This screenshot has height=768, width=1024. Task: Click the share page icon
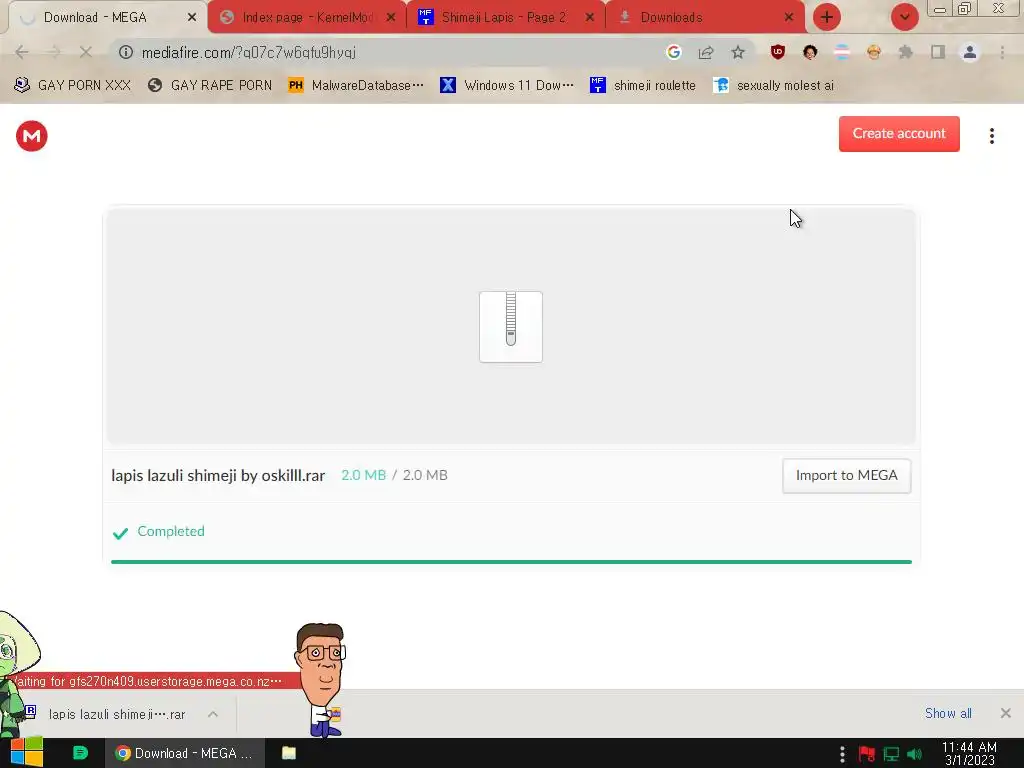point(705,52)
